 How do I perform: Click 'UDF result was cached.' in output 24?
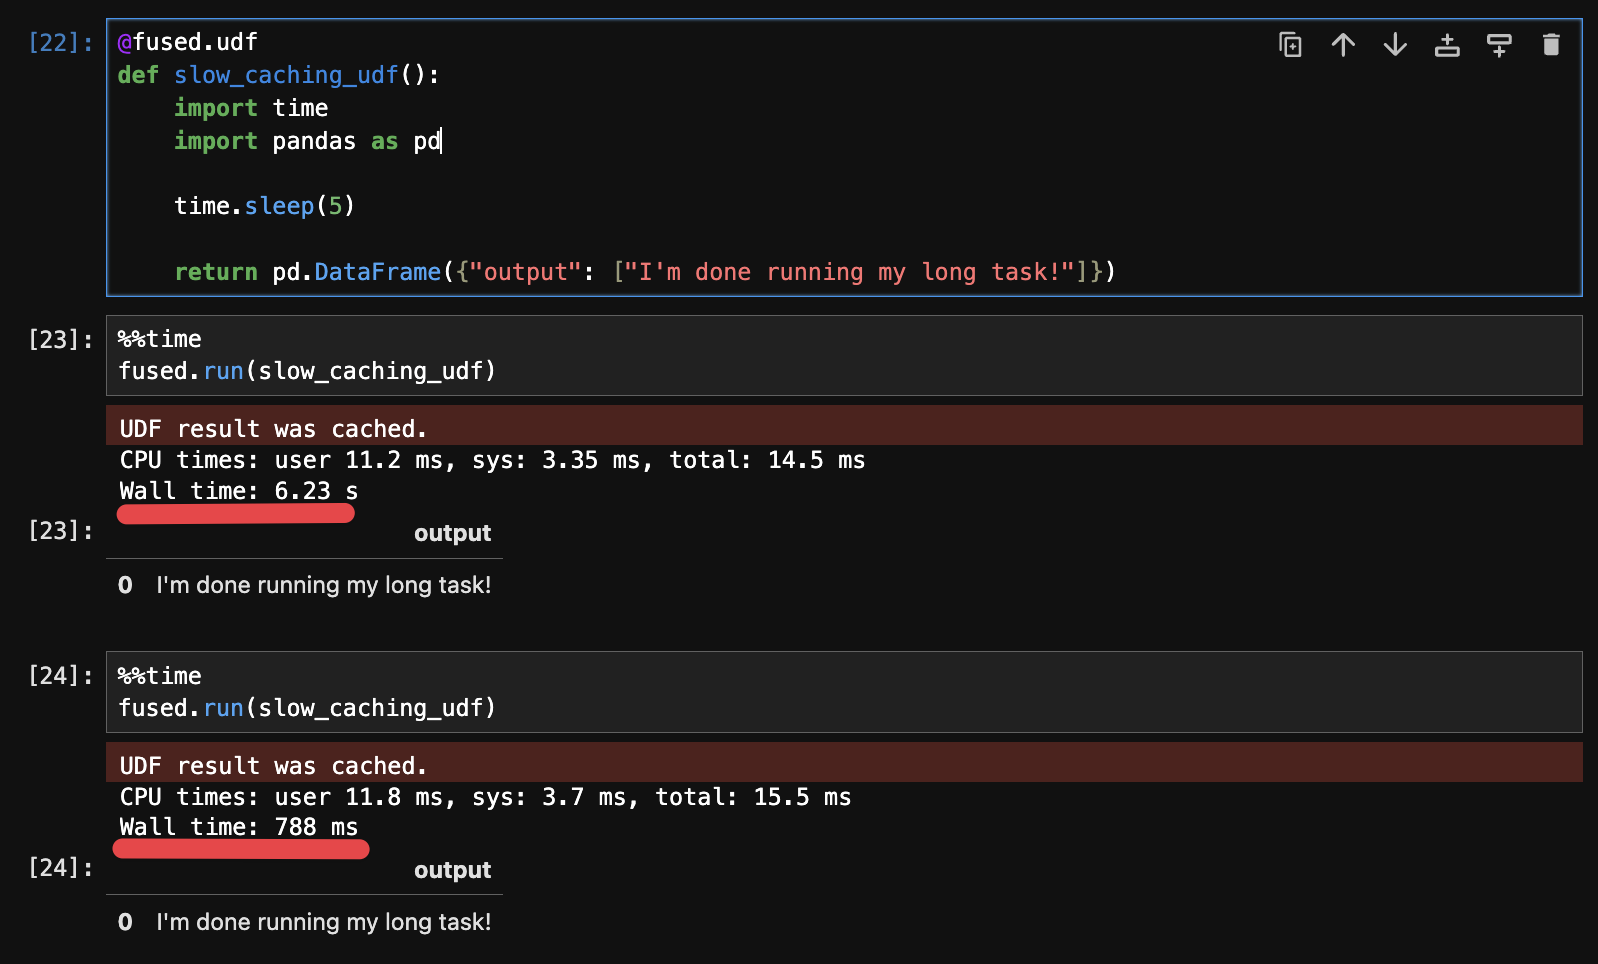273,766
